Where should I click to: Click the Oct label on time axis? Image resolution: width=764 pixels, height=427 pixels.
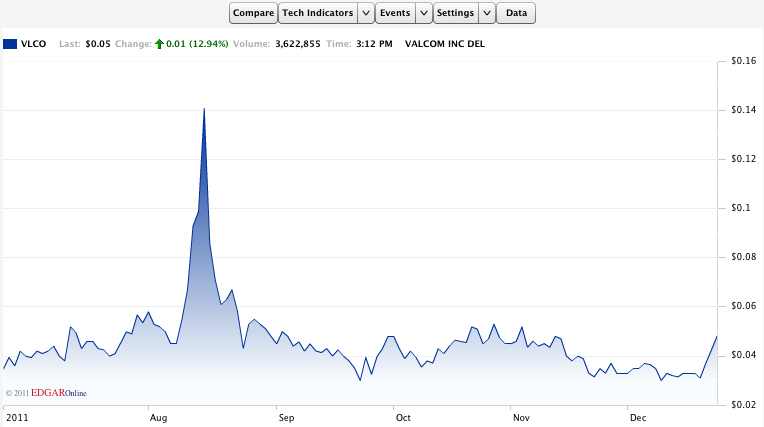pos(403,418)
